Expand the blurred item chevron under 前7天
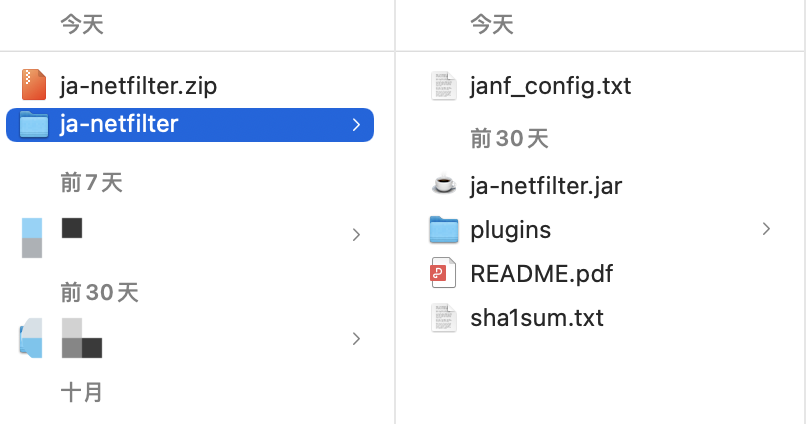Screen dimensions: 810x424 (x=356, y=235)
